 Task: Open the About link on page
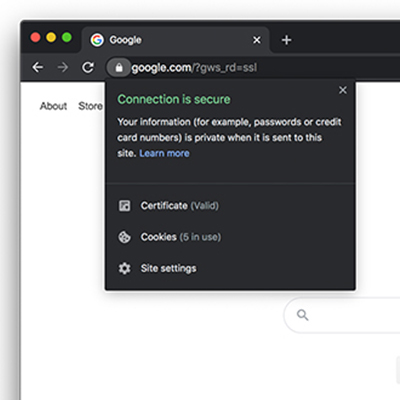(53, 106)
